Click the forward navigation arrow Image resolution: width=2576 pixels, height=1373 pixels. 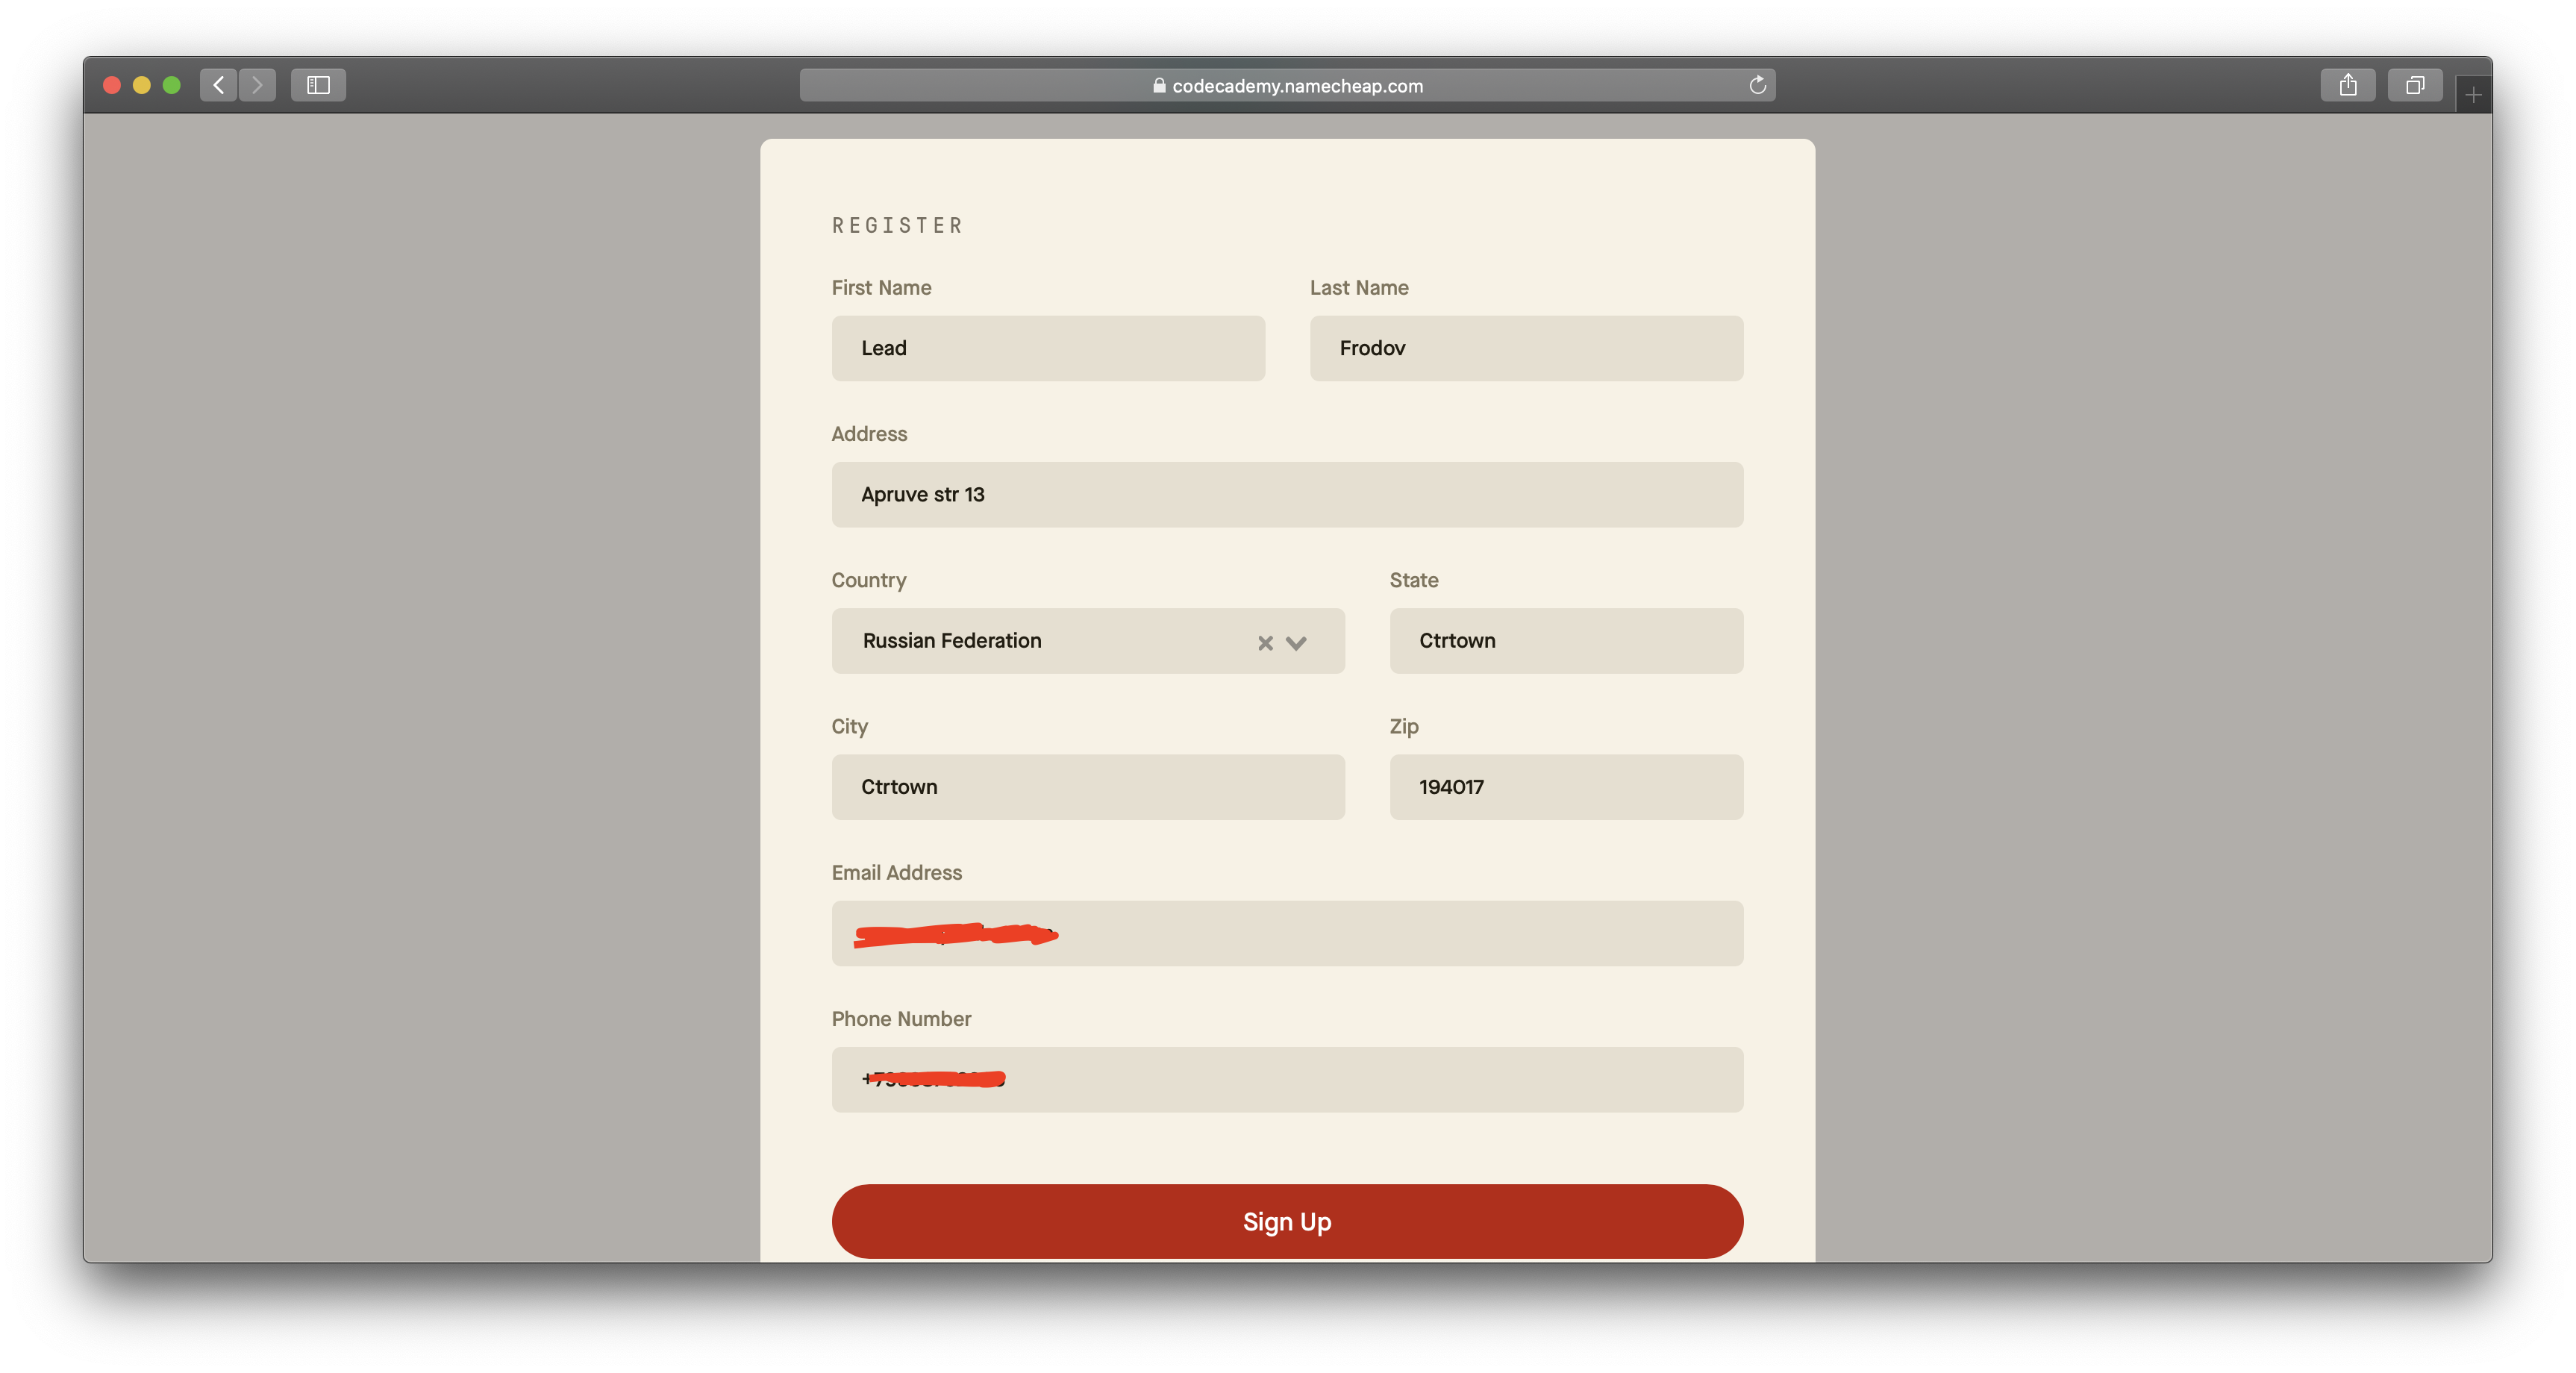(x=257, y=84)
